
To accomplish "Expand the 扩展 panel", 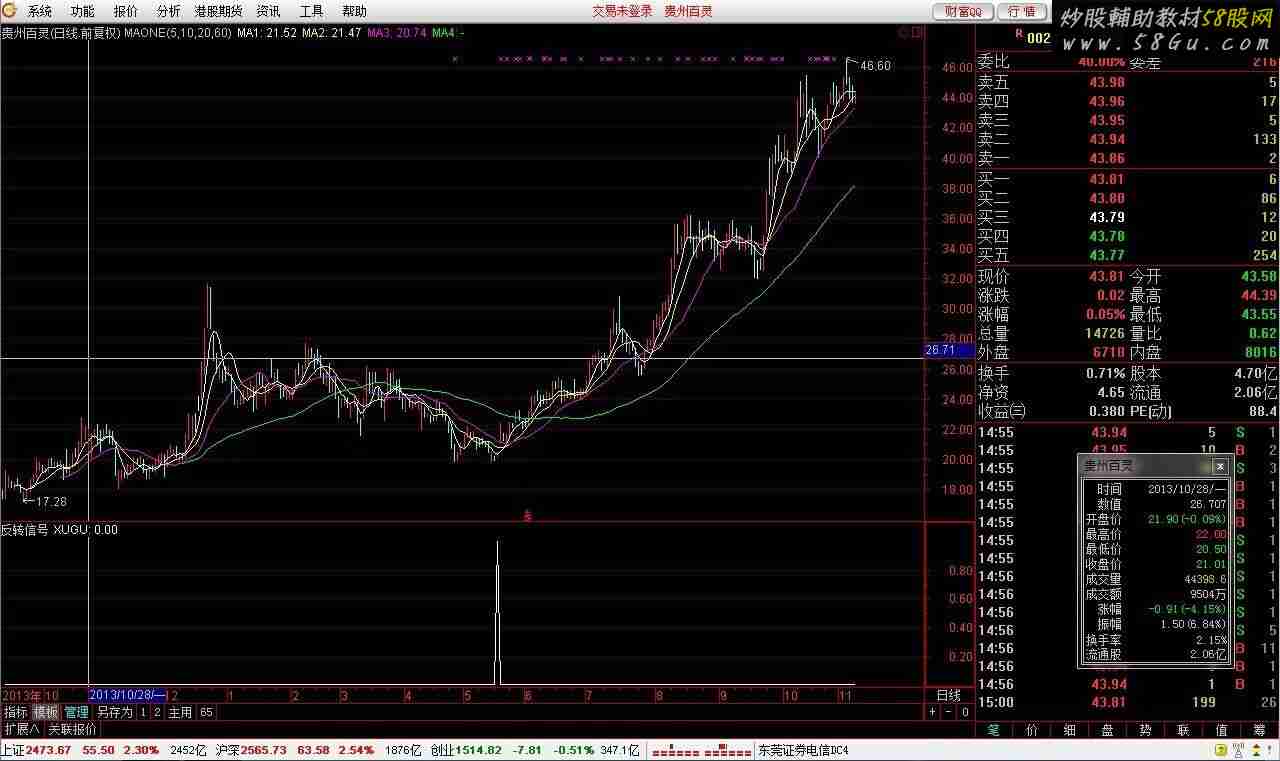I will pos(22,729).
